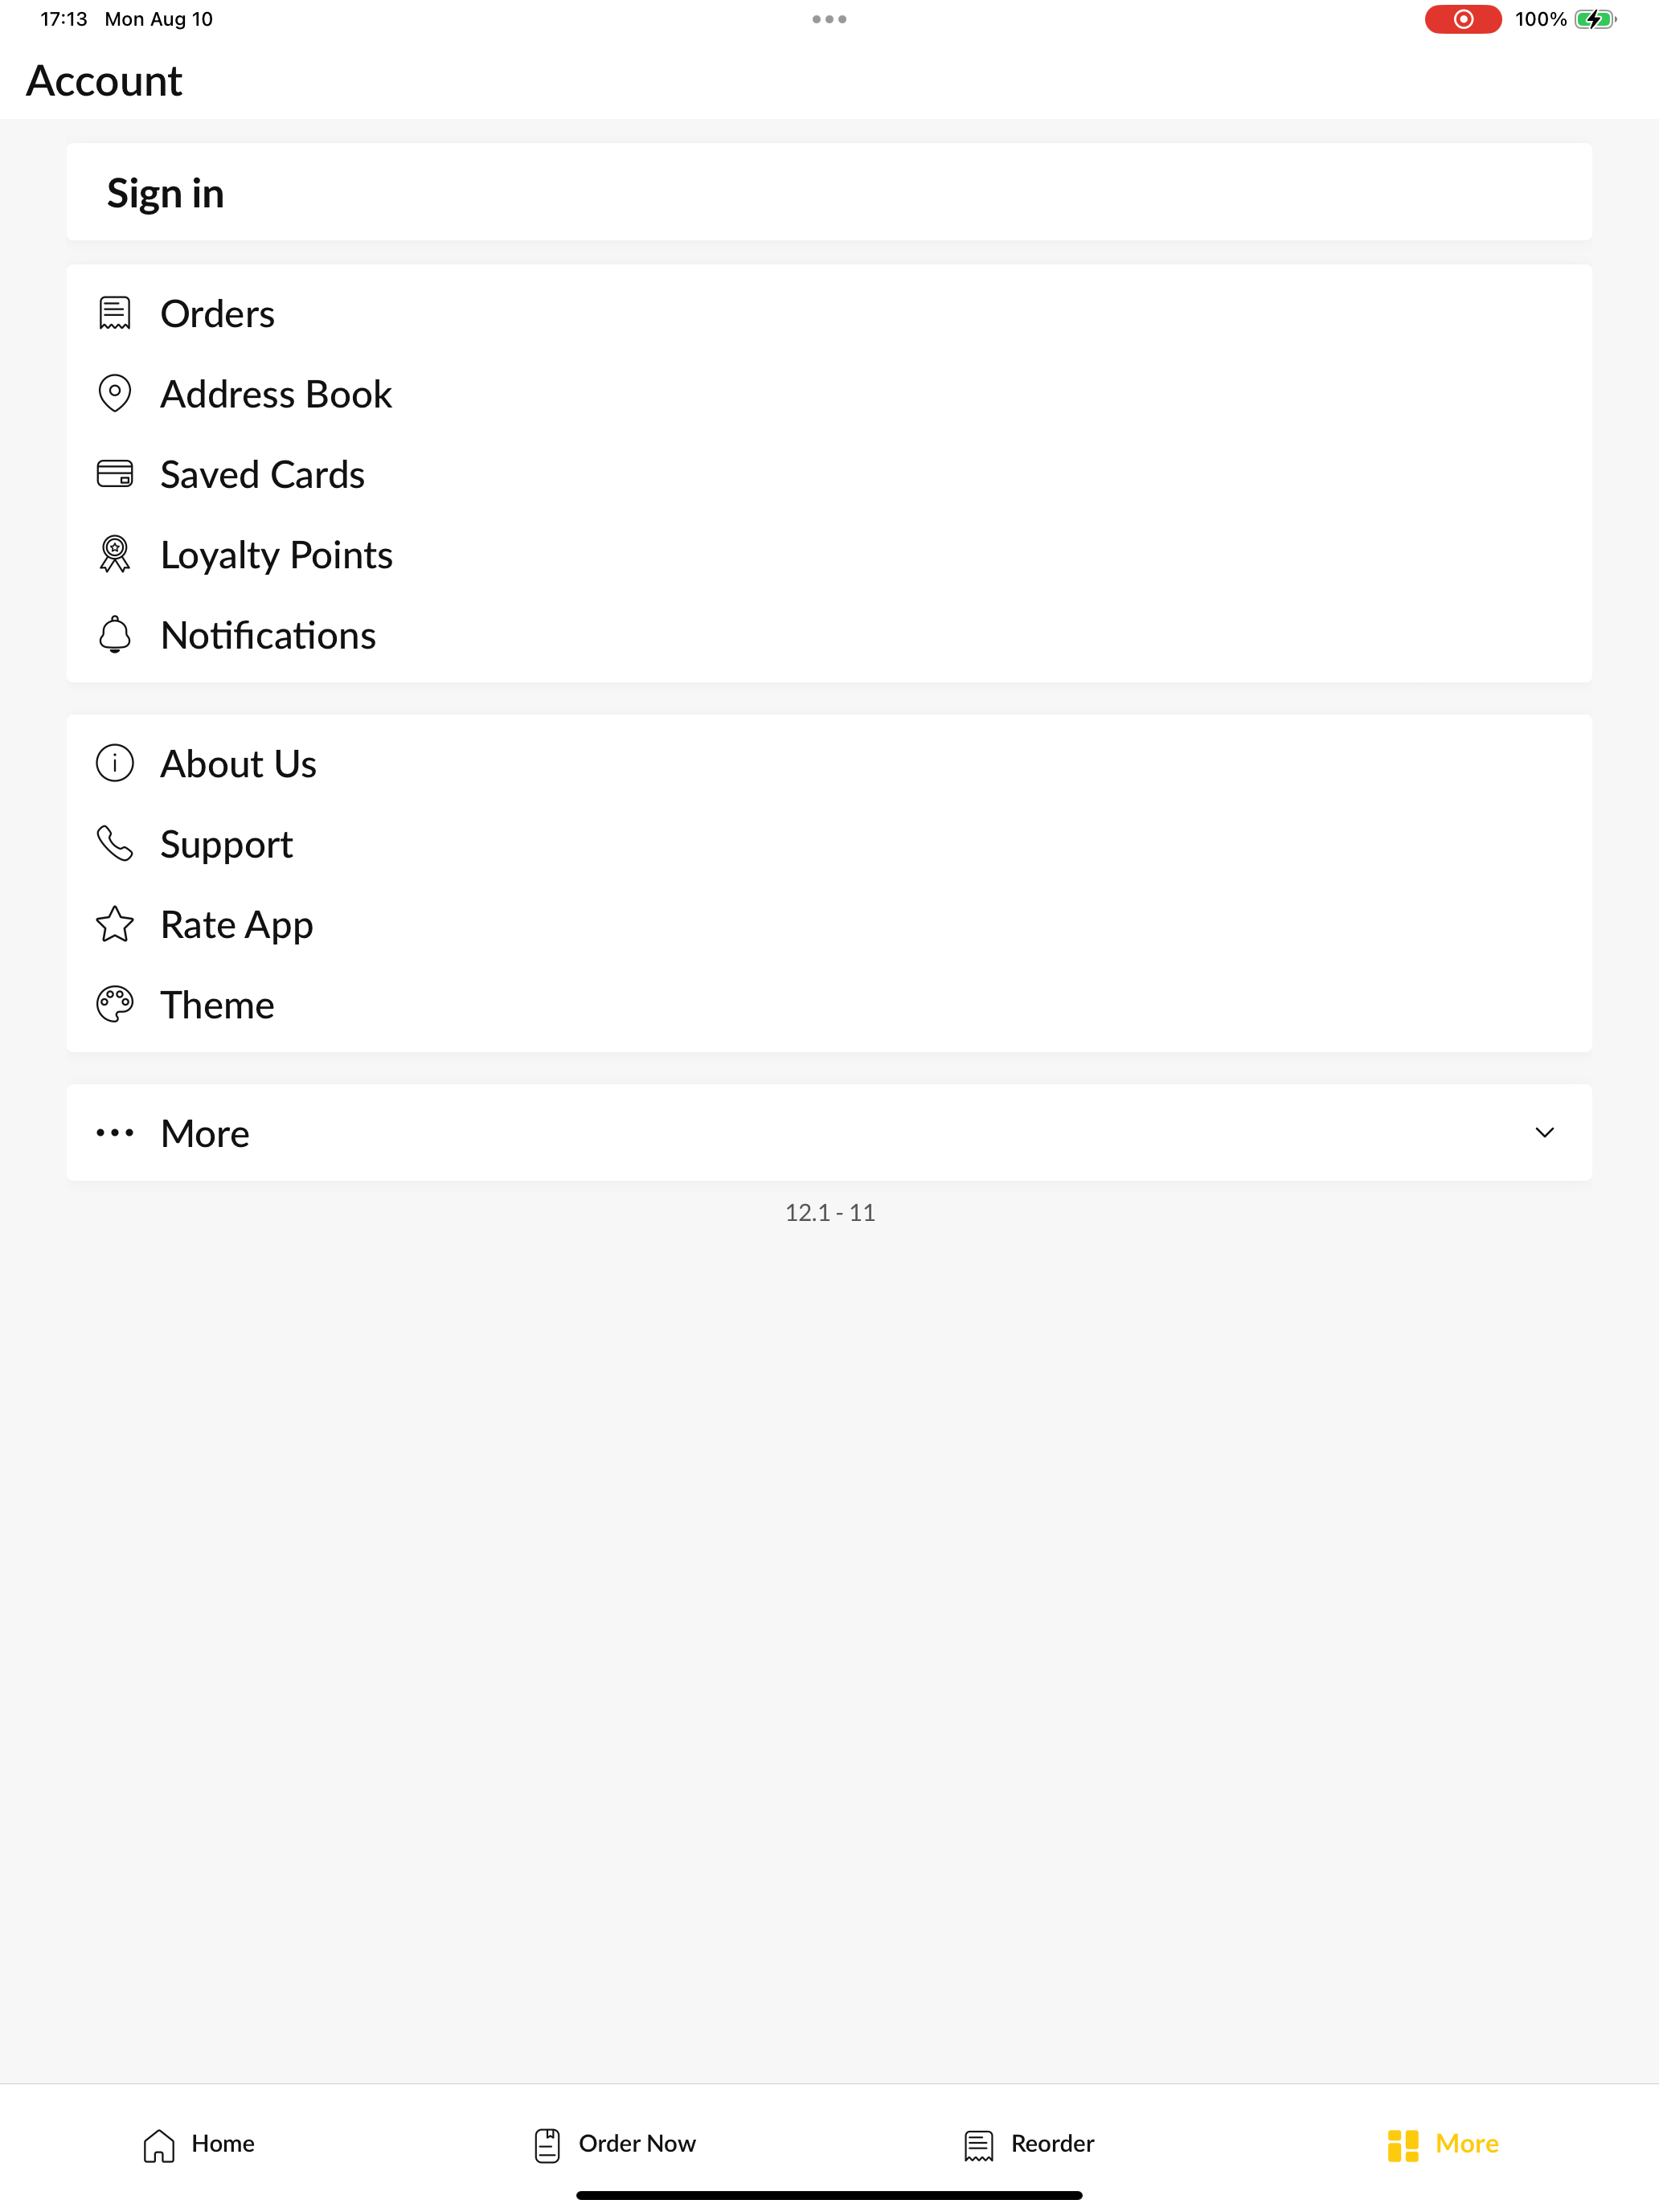Screen dimensions: 1659x2212
Task: Open the iPad multitasking dots at the top
Action: coord(829,19)
